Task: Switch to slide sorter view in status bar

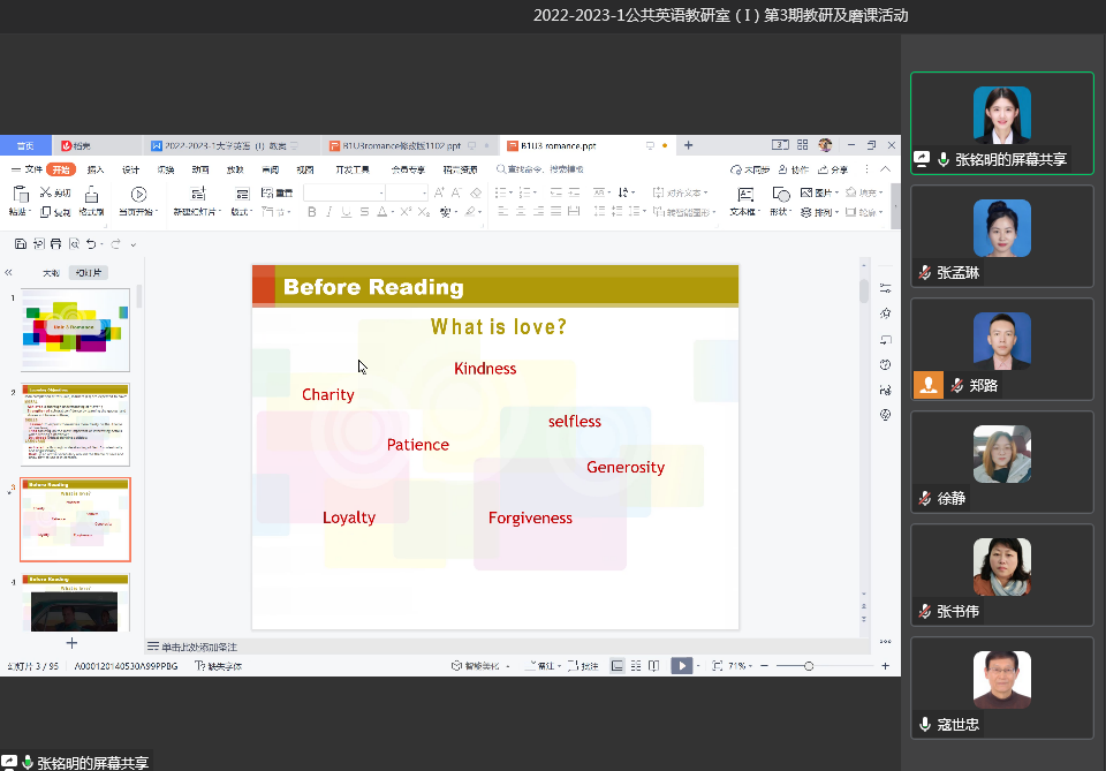Action: [636, 666]
